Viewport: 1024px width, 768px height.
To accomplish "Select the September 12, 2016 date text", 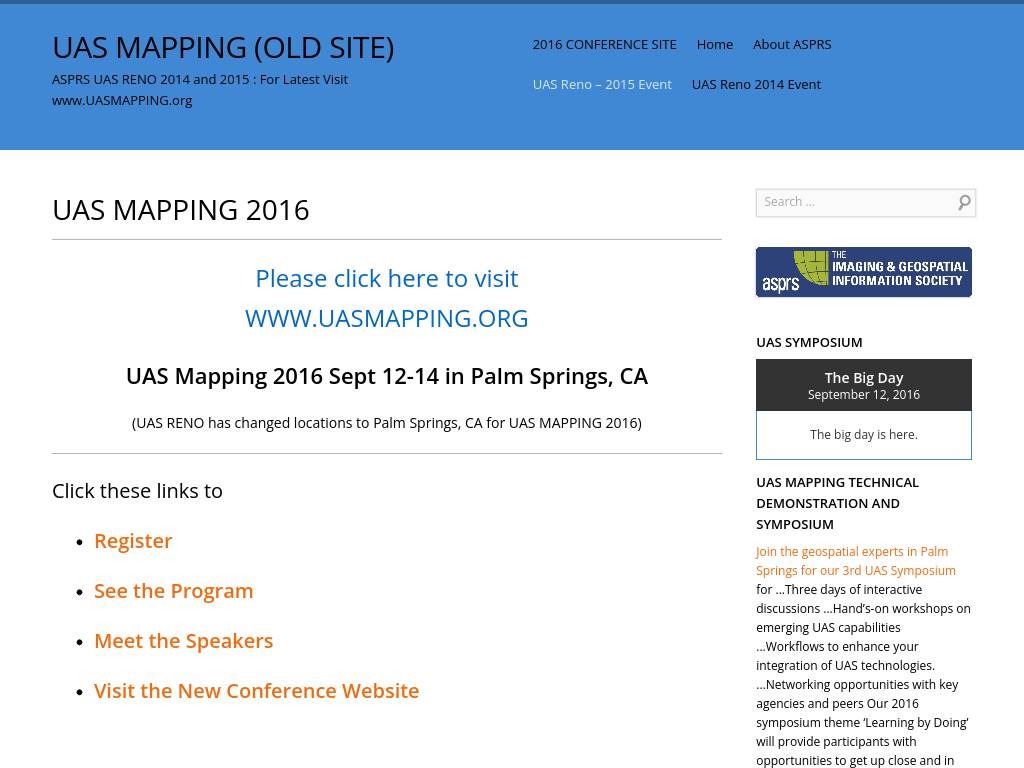I will [863, 394].
